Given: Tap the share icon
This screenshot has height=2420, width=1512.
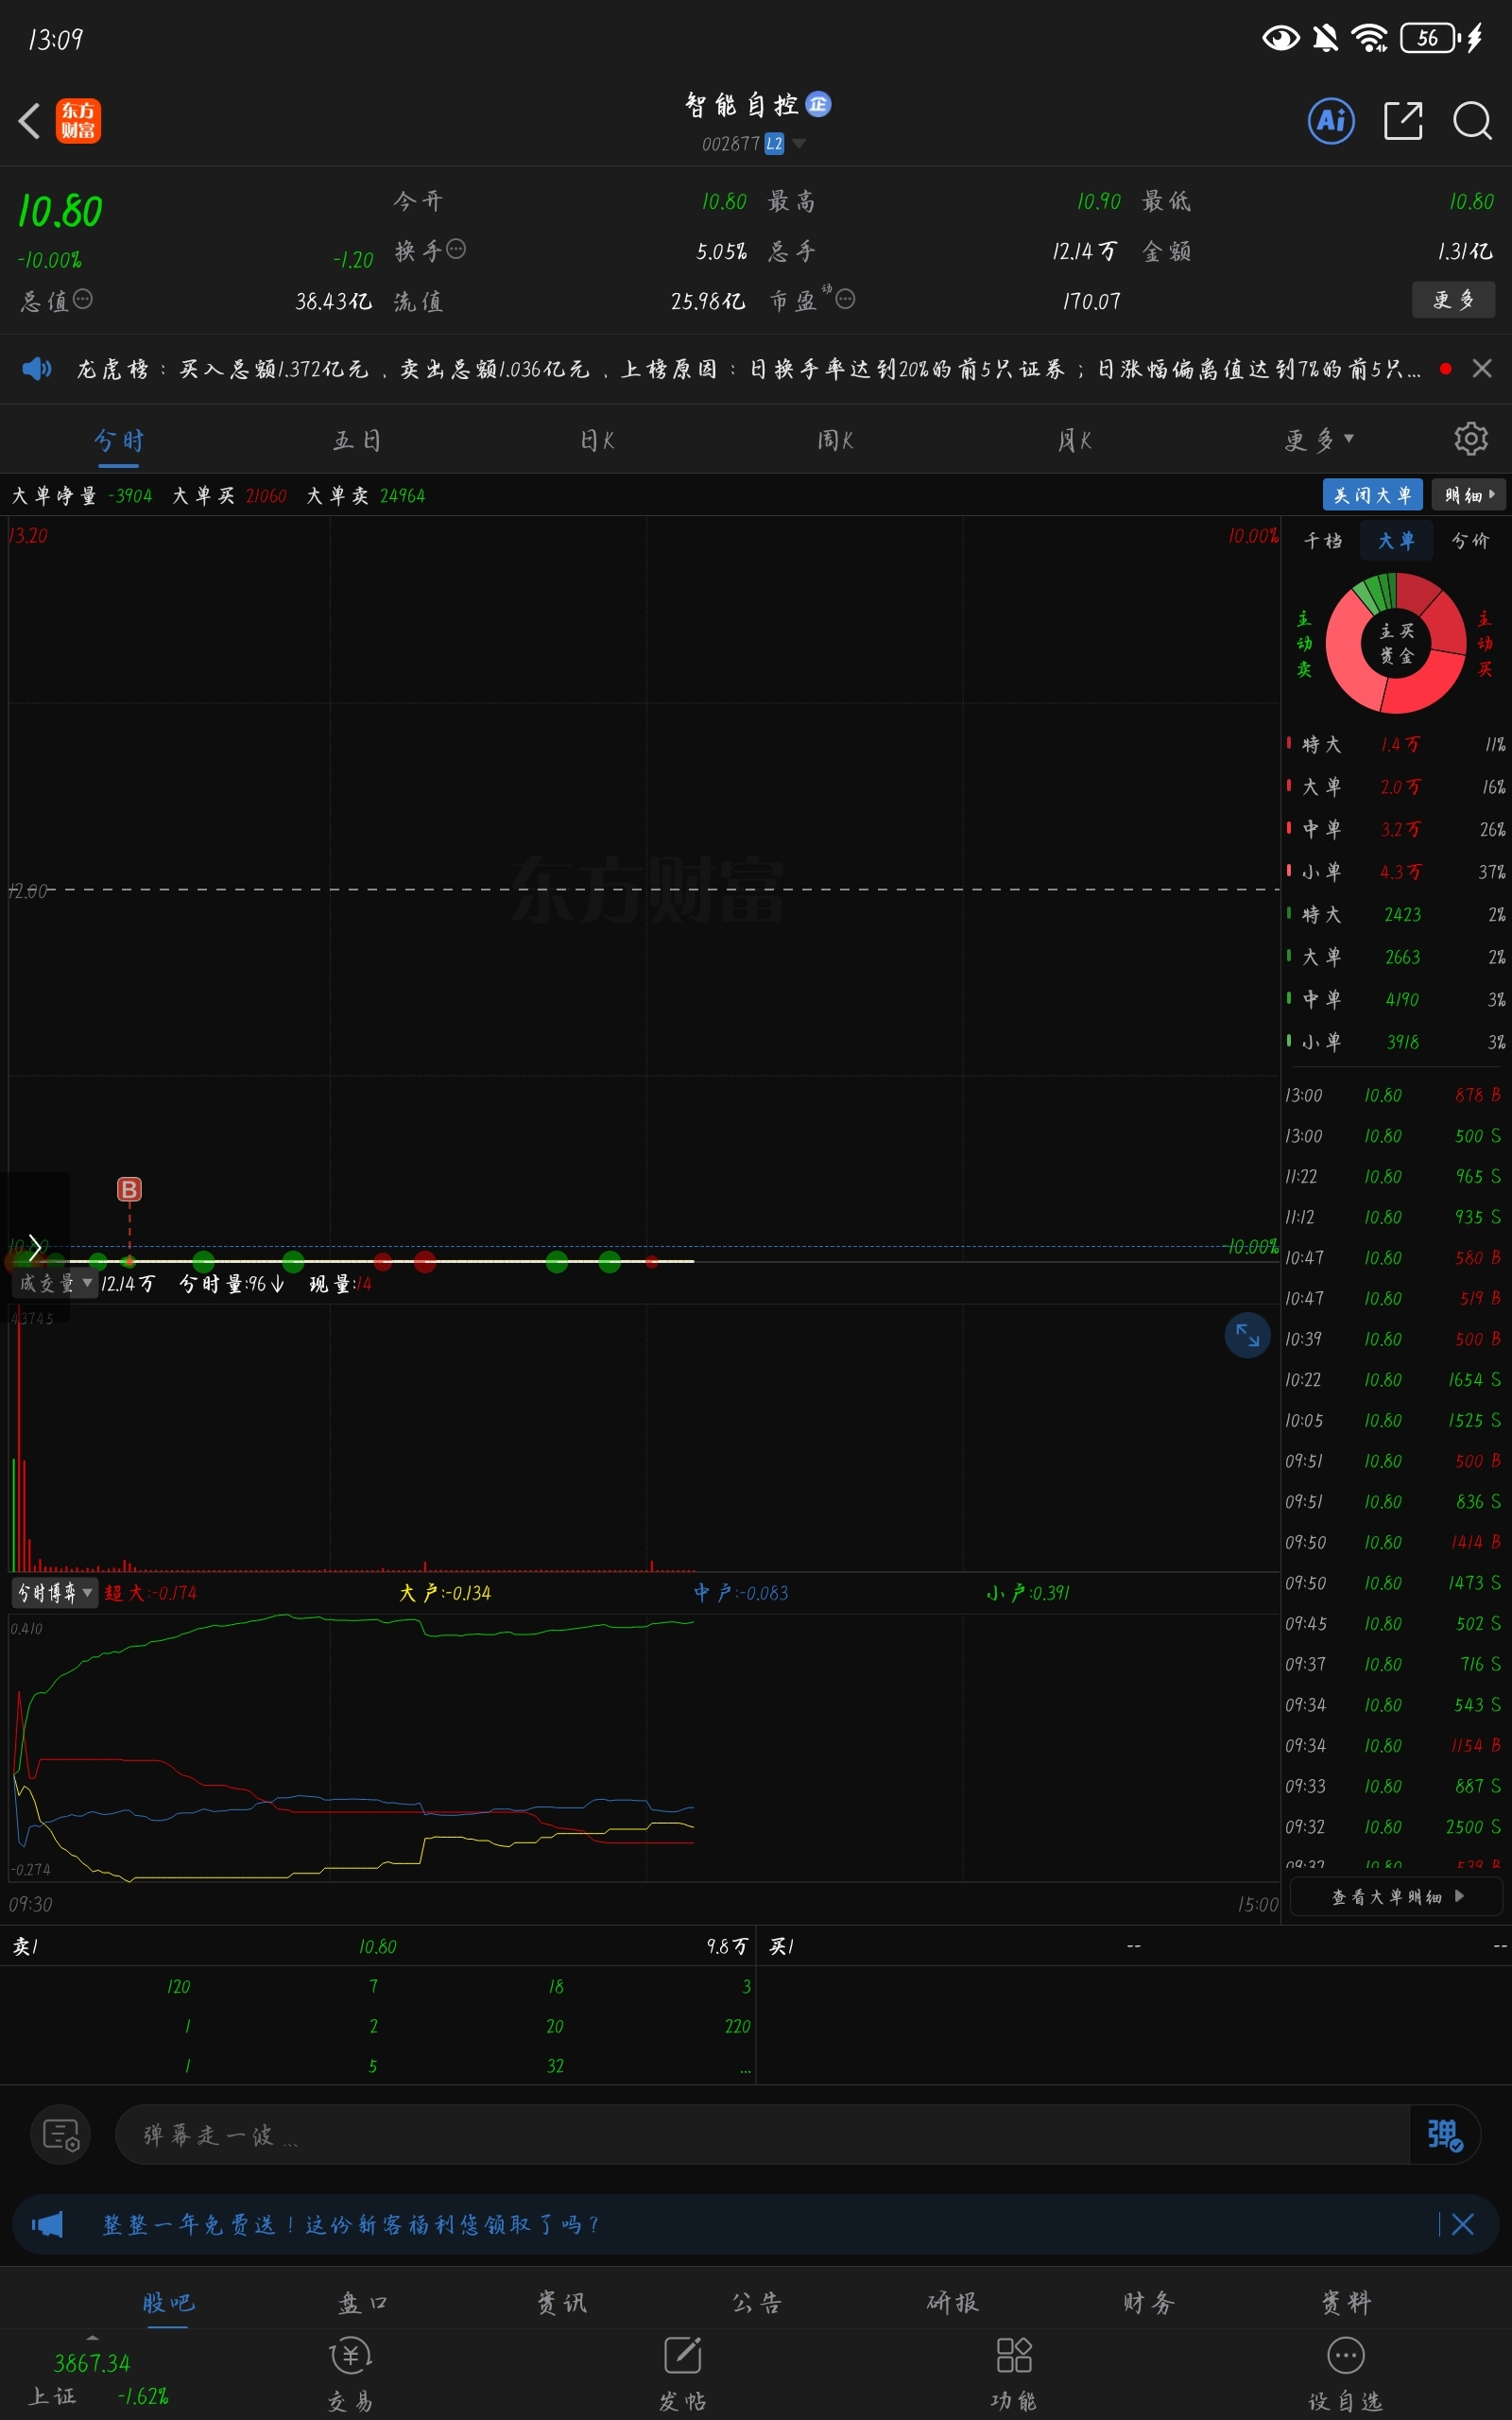Looking at the screenshot, I should point(1403,121).
